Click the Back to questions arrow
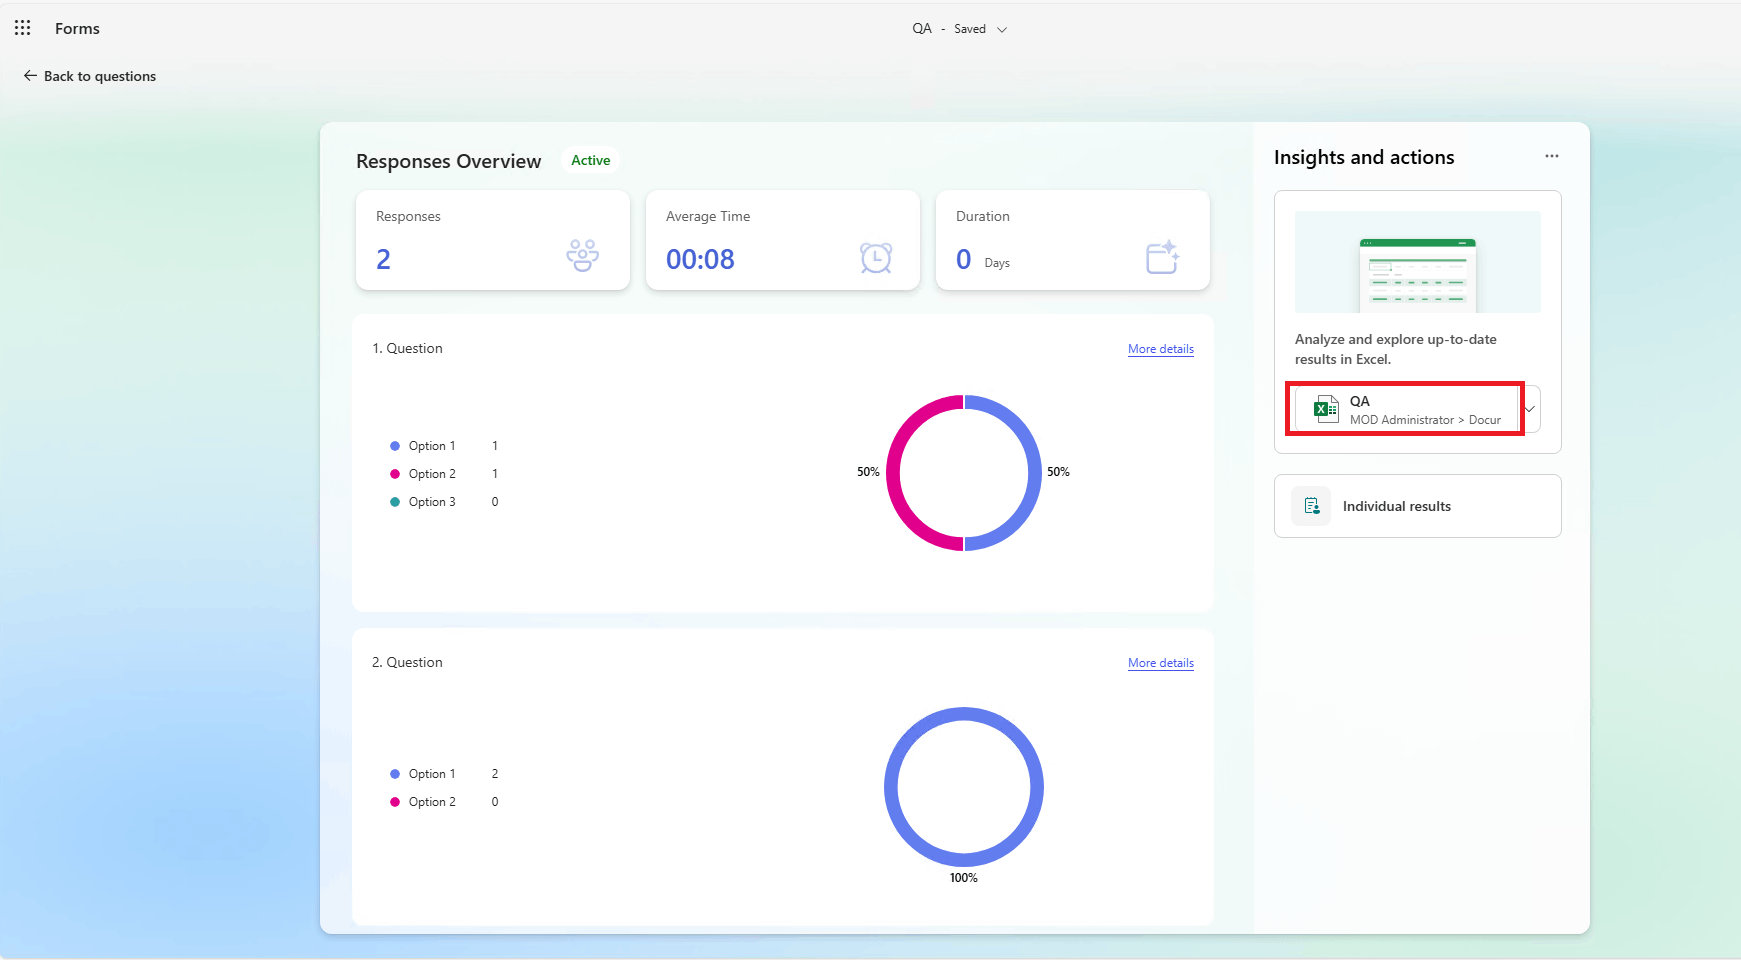The width and height of the screenshot is (1741, 960). [30, 76]
